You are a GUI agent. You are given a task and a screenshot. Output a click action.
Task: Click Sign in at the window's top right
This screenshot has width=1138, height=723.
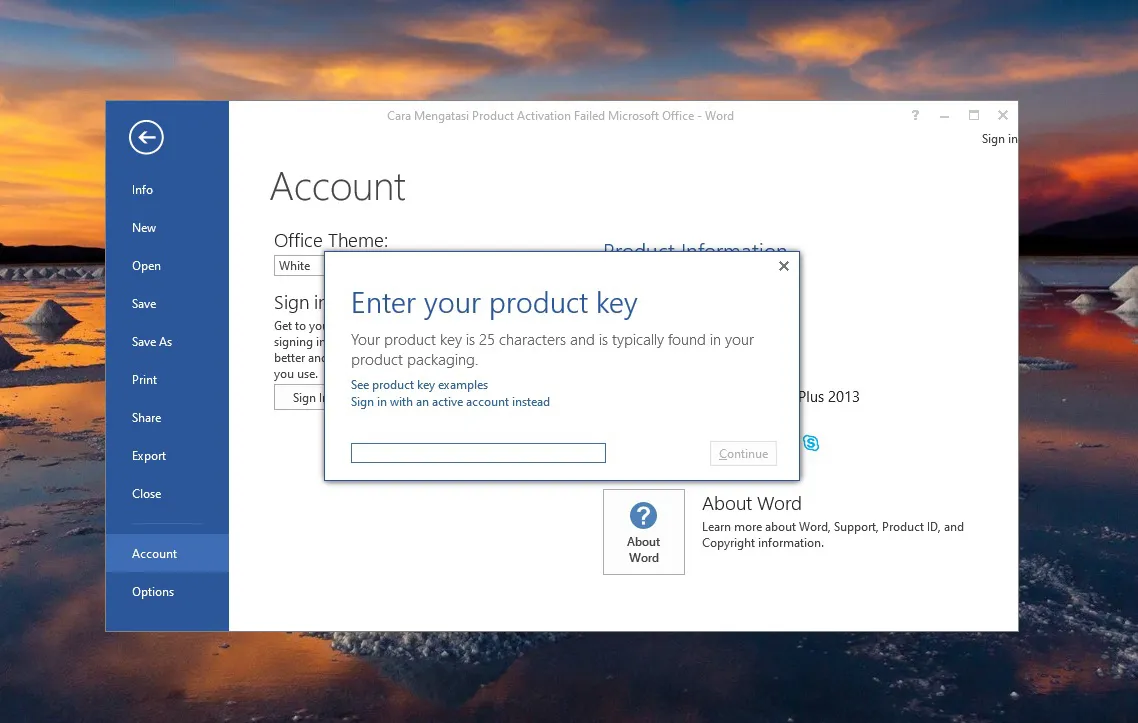pyautogui.click(x=998, y=139)
